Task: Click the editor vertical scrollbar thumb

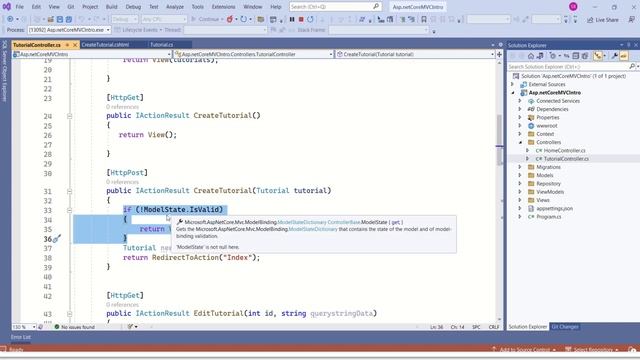Action: tap(499, 140)
